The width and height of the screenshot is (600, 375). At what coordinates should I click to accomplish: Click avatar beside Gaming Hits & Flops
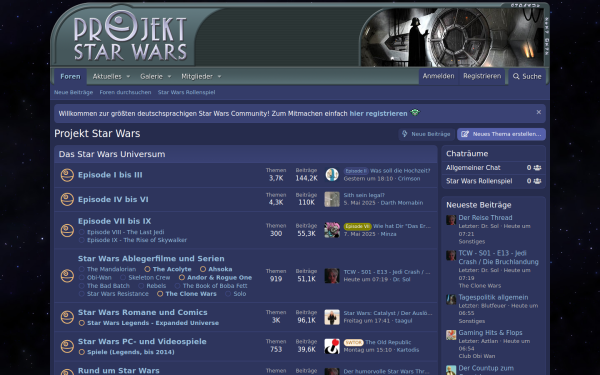[x=451, y=335]
